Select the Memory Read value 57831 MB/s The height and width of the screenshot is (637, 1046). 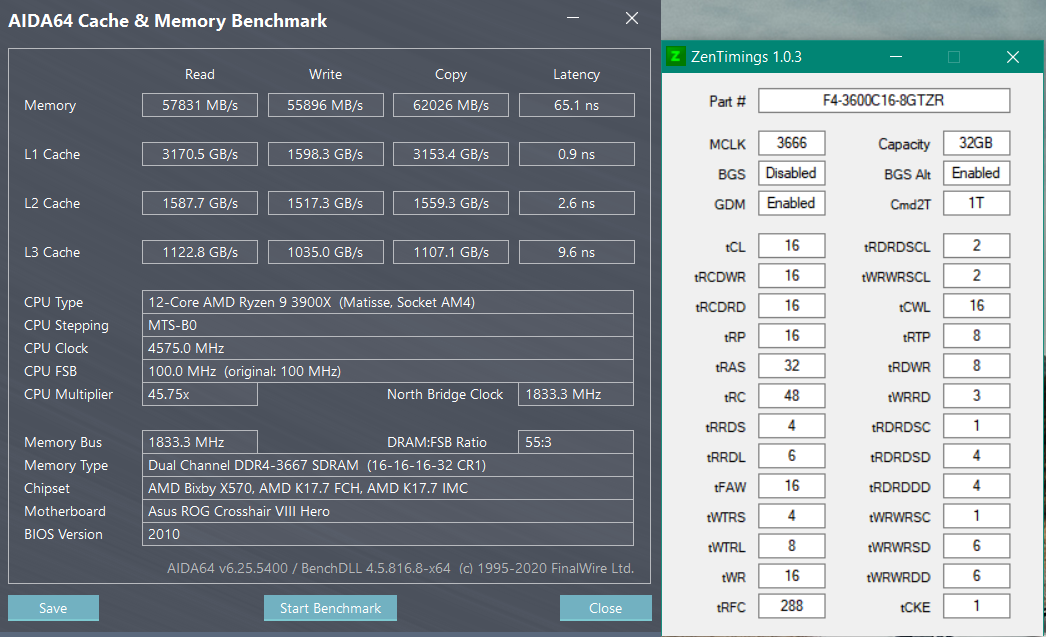point(199,105)
